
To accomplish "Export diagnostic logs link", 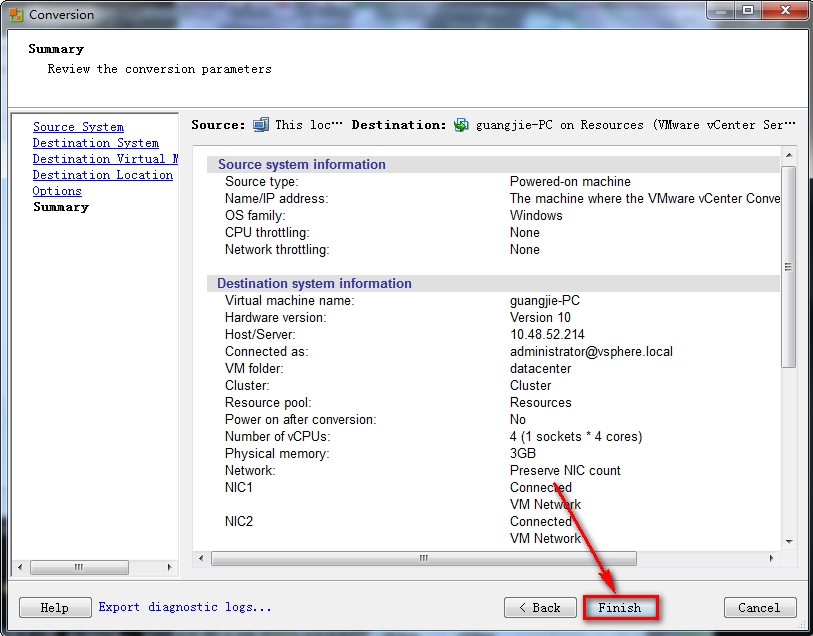I will (x=185, y=607).
